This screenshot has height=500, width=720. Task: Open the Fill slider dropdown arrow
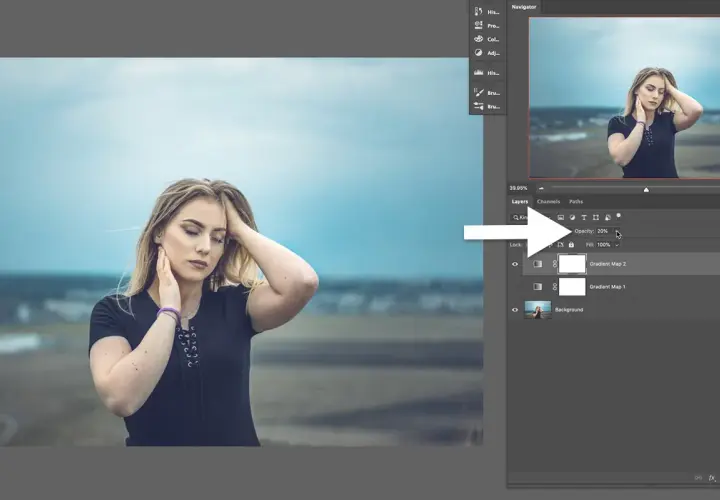pos(617,245)
